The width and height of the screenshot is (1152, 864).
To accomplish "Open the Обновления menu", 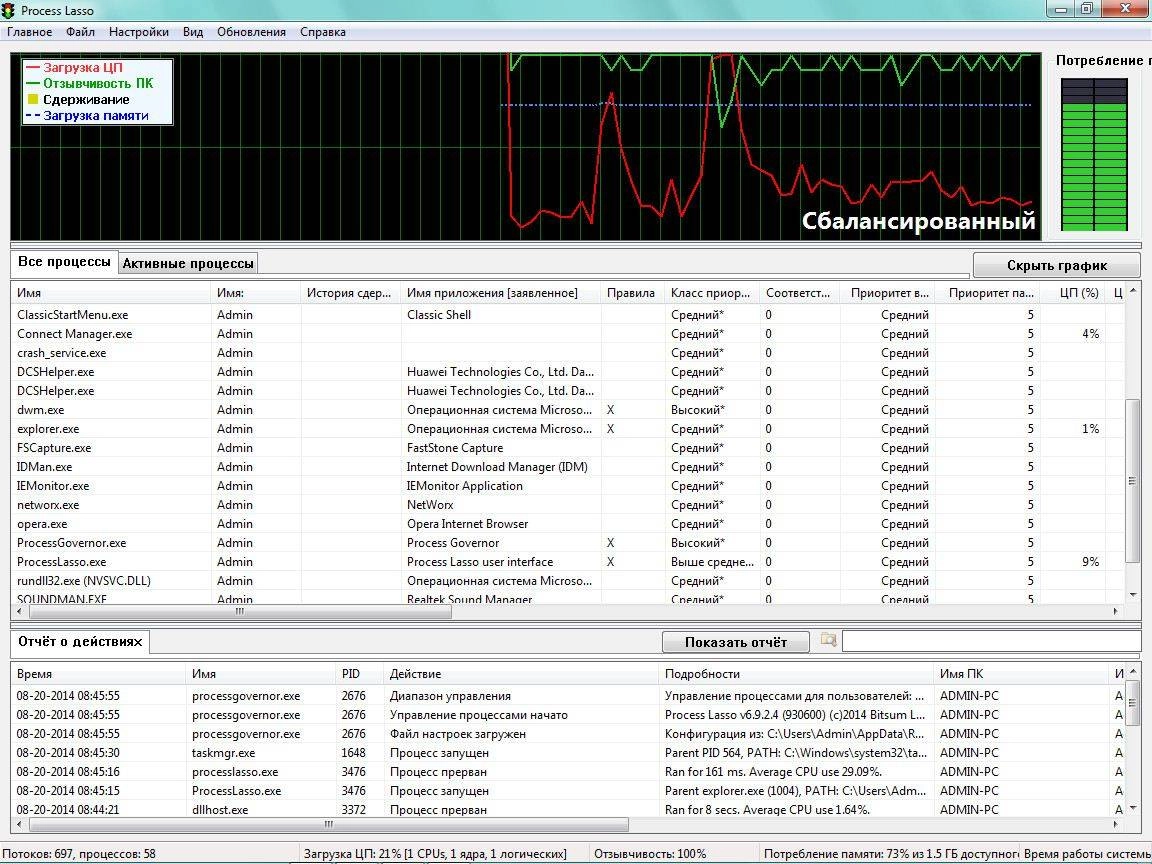I will pos(251,32).
